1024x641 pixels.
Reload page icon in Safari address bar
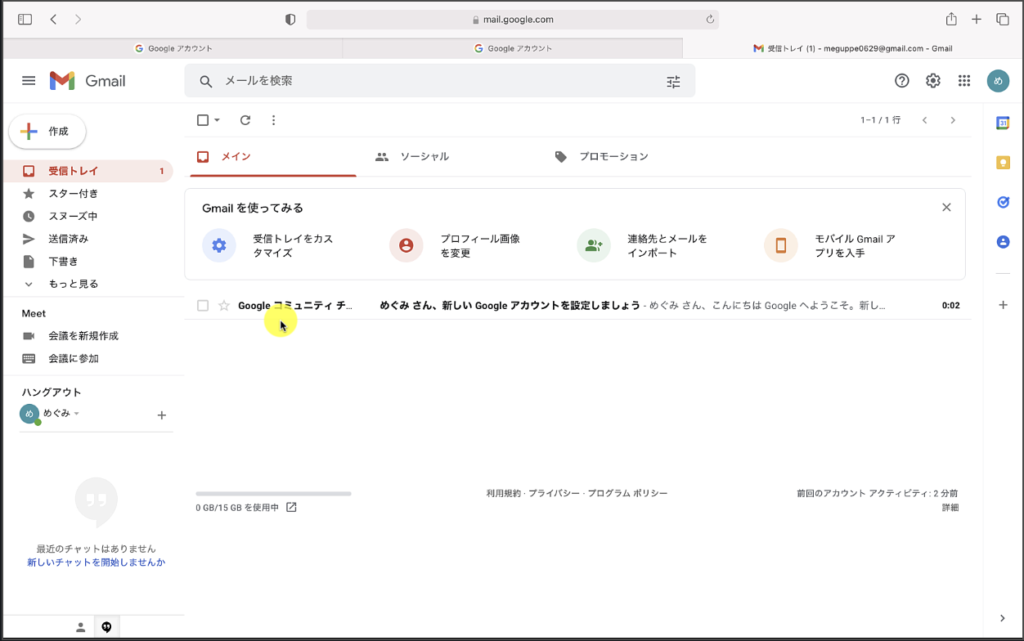(x=710, y=20)
